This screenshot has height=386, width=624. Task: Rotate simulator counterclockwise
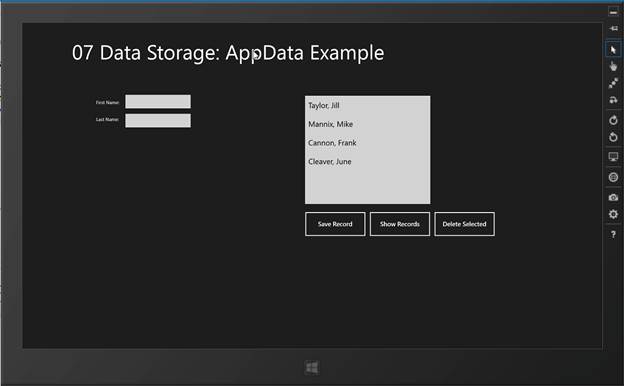[x=613, y=137]
